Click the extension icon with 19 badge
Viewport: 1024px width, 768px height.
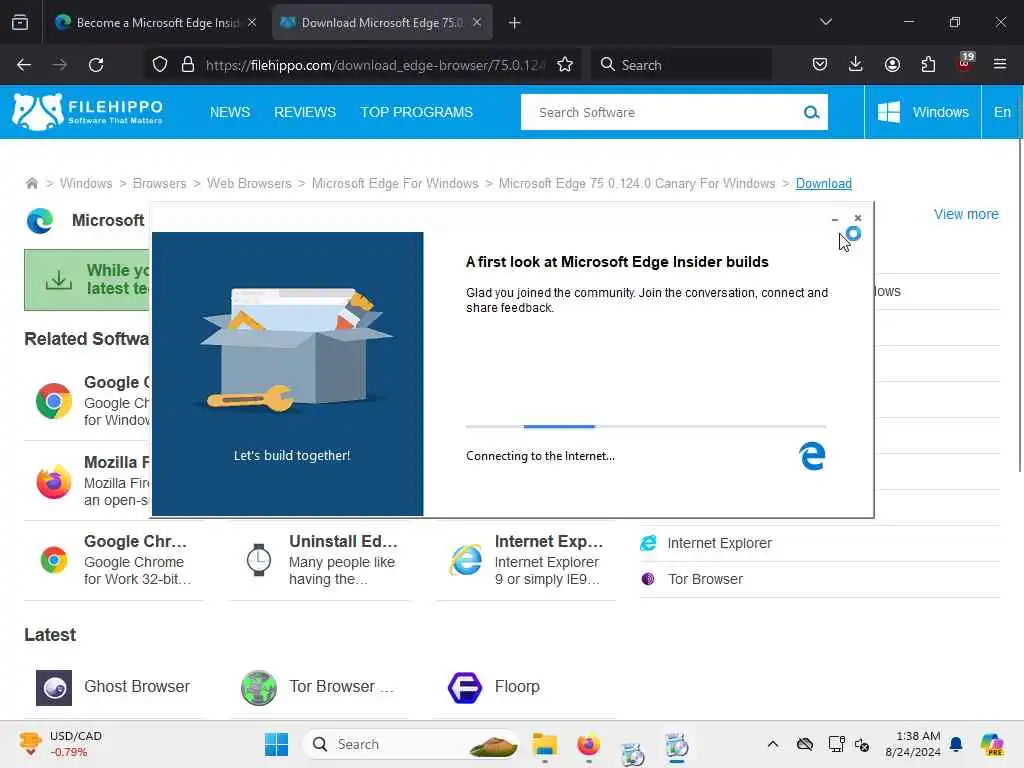[965, 62]
